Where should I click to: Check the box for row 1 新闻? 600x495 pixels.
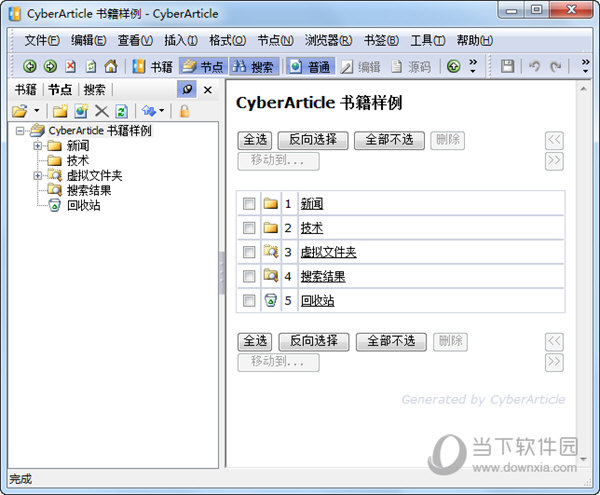(x=249, y=204)
